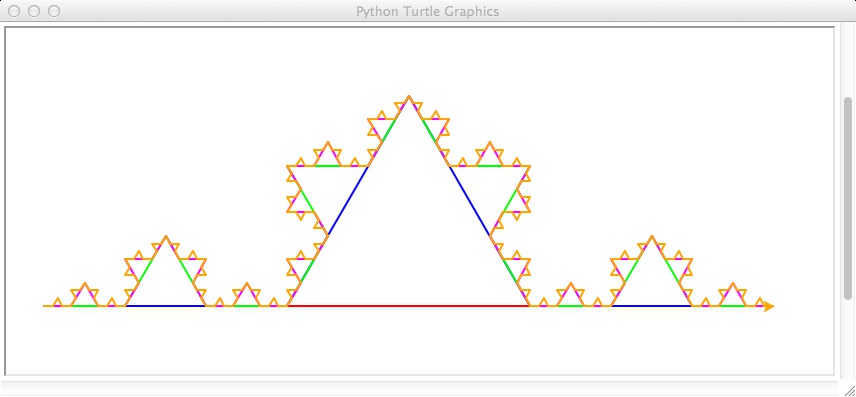Click blue left side of the large triangle

(348, 201)
